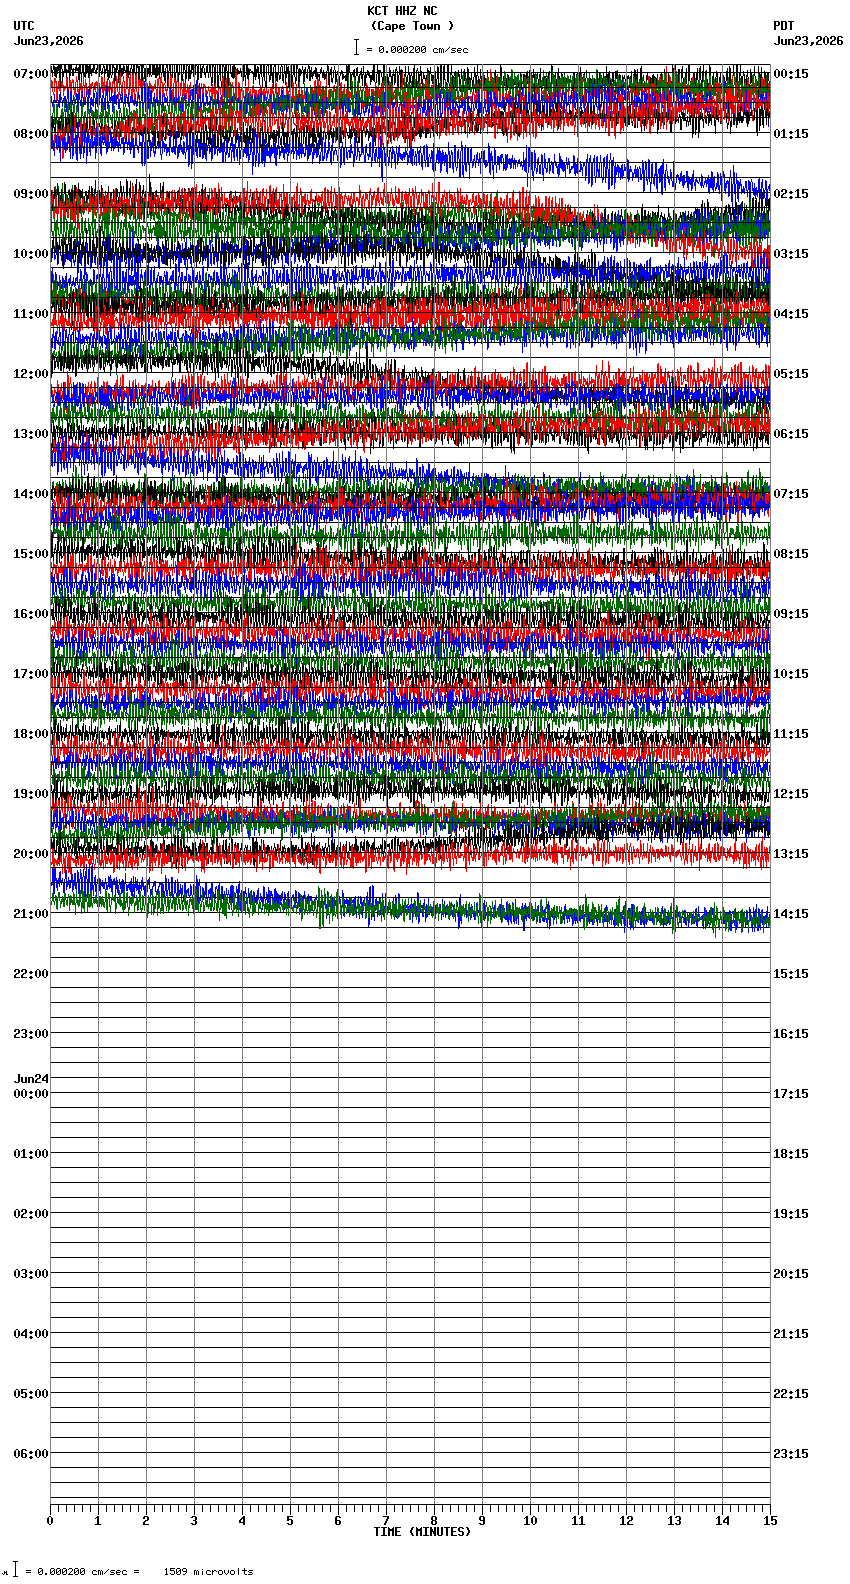The width and height of the screenshot is (850, 1584).
Task: Click the top scale label '= 0.000200 cm/sec'
Action: pos(417,50)
